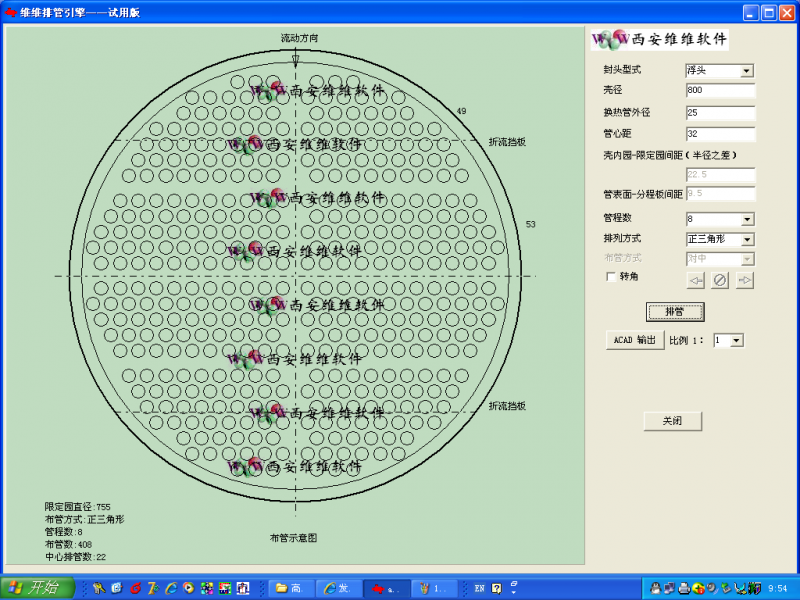Viewport: 800px width, 600px height.
Task: Click the number 53 beside the diagram
Action: (x=531, y=224)
